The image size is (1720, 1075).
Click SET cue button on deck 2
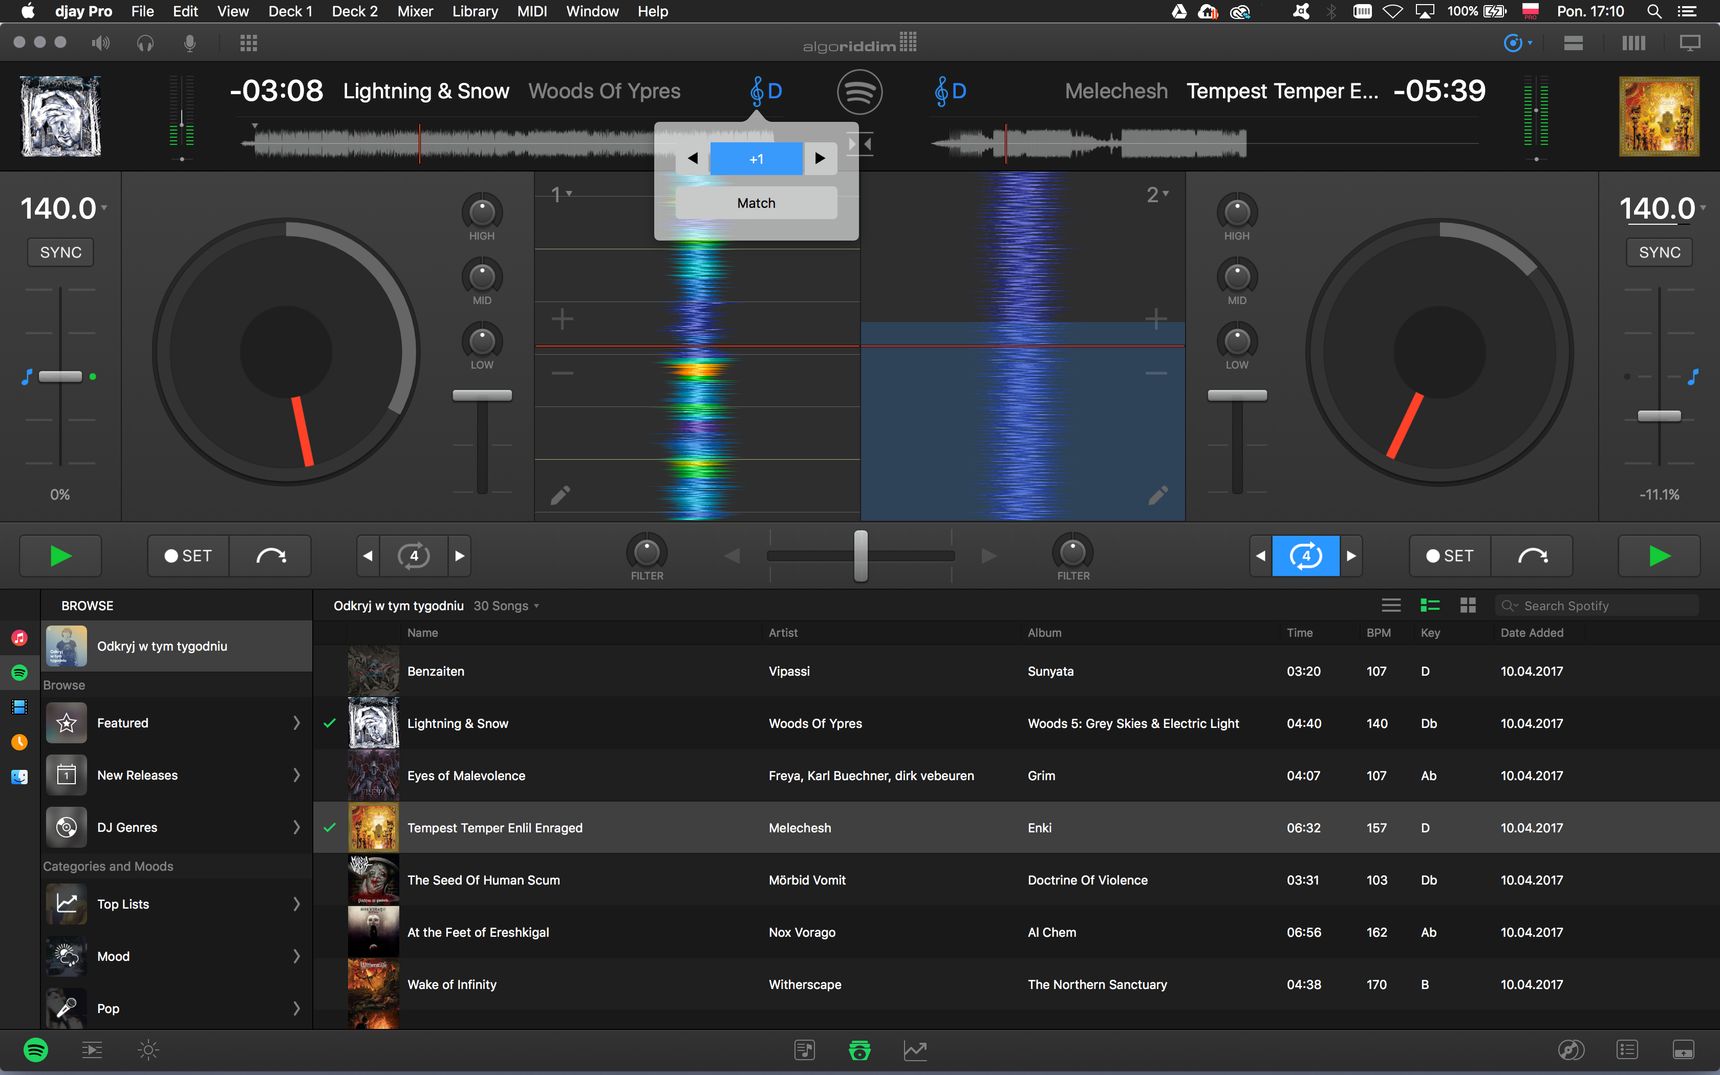coord(1450,556)
